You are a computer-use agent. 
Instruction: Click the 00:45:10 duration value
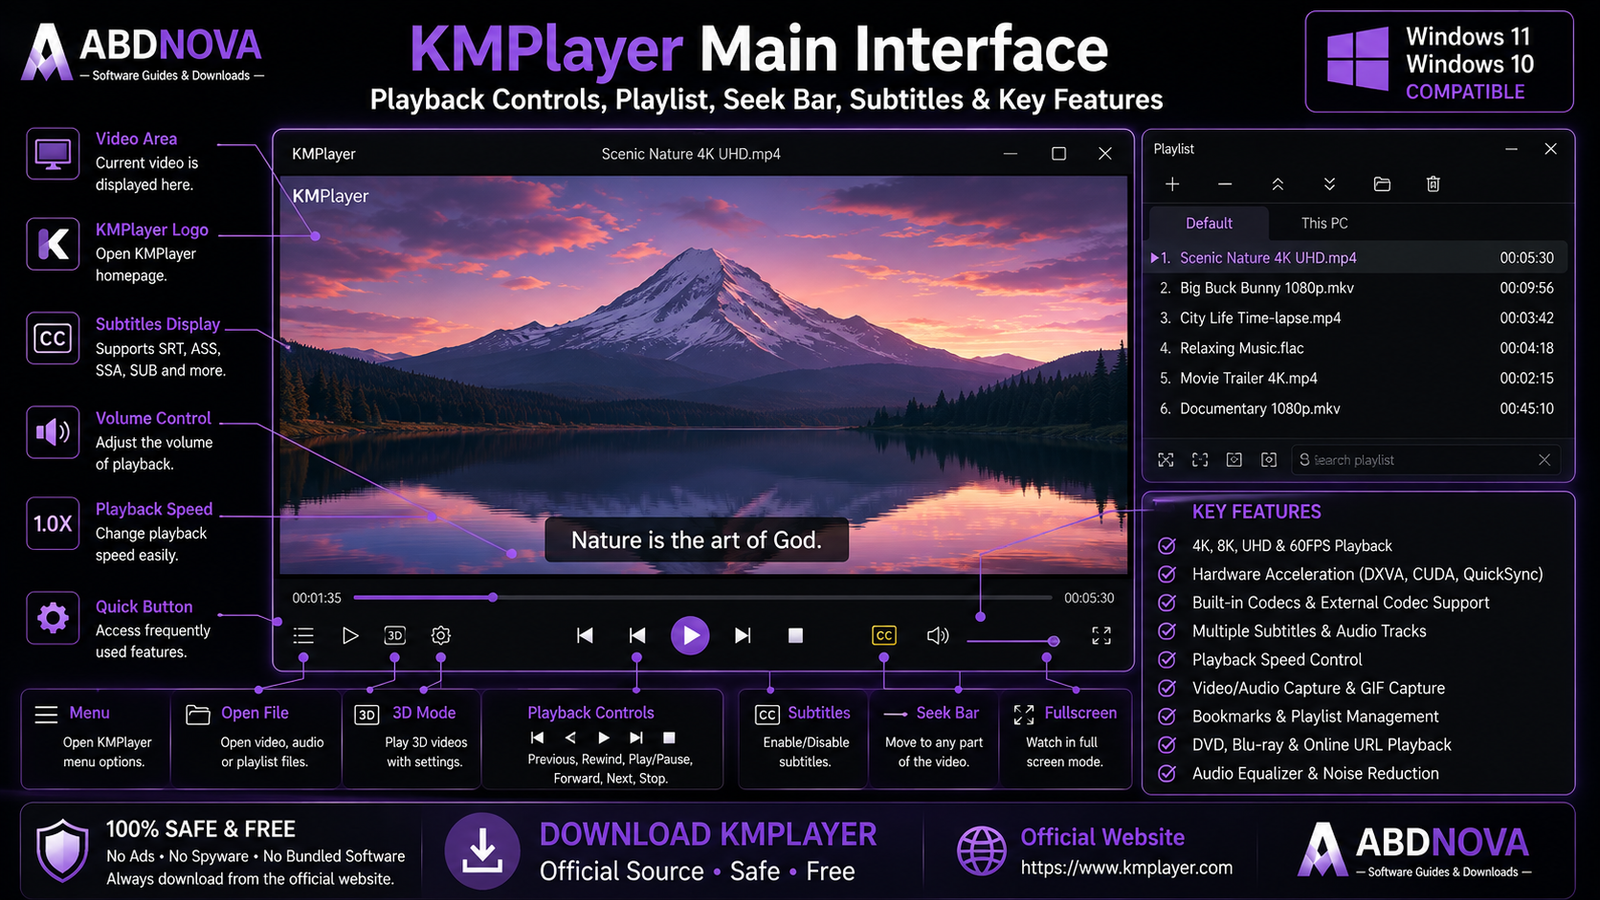coord(1526,408)
